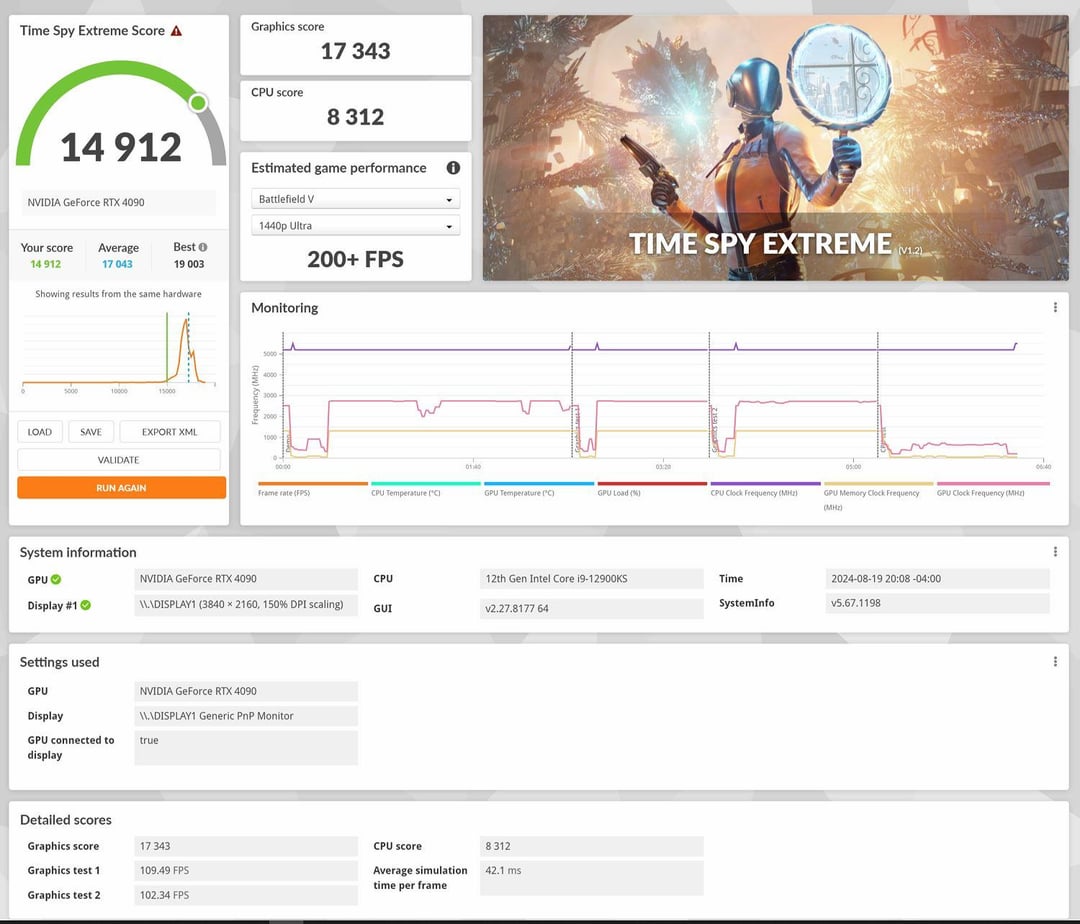Image resolution: width=1080 pixels, height=924 pixels.
Task: Click the Best score value 19 003
Action: point(189,264)
